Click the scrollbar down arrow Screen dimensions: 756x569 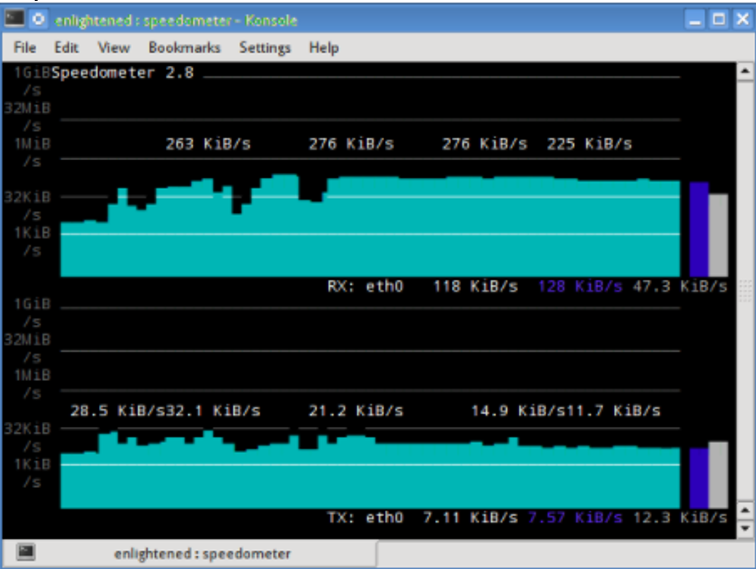point(744,527)
